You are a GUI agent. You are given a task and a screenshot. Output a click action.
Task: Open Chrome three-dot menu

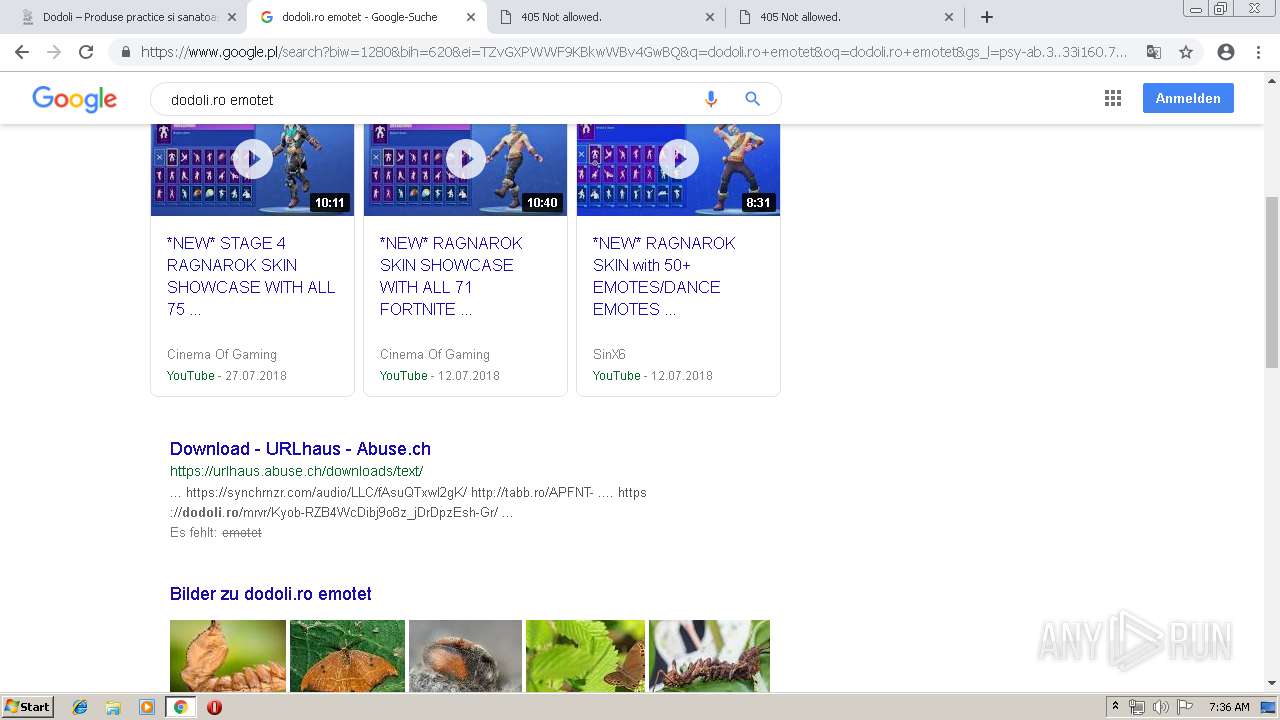click(1258, 52)
